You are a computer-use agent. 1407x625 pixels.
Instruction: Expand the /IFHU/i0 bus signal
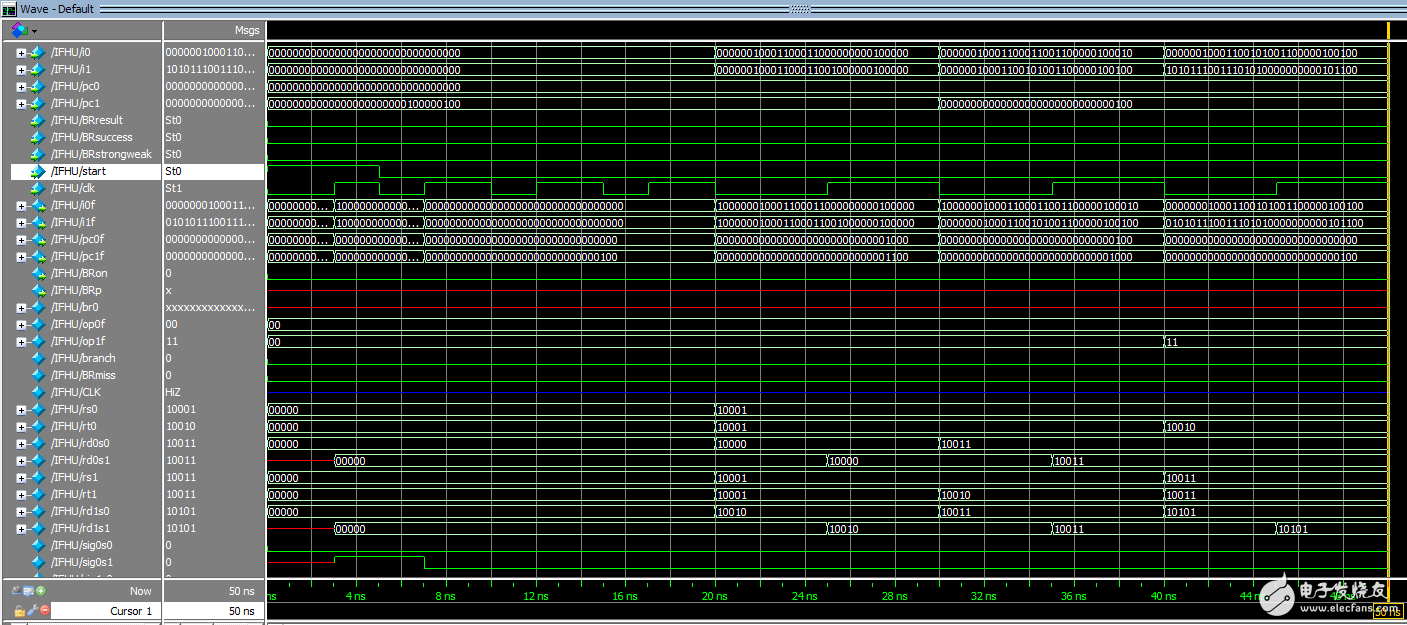tap(21, 52)
